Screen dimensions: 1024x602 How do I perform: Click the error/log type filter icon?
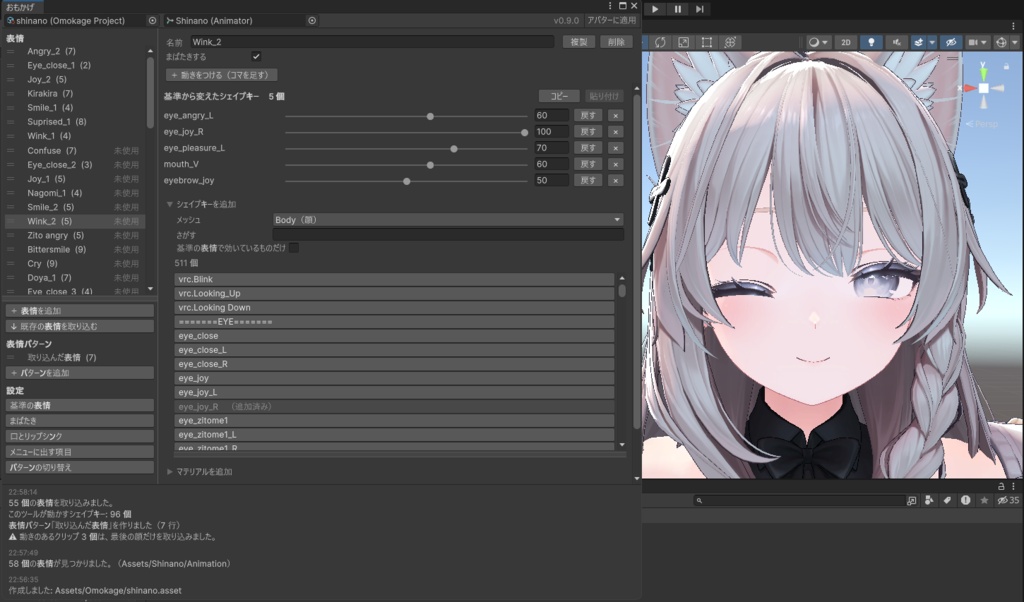(x=965, y=501)
